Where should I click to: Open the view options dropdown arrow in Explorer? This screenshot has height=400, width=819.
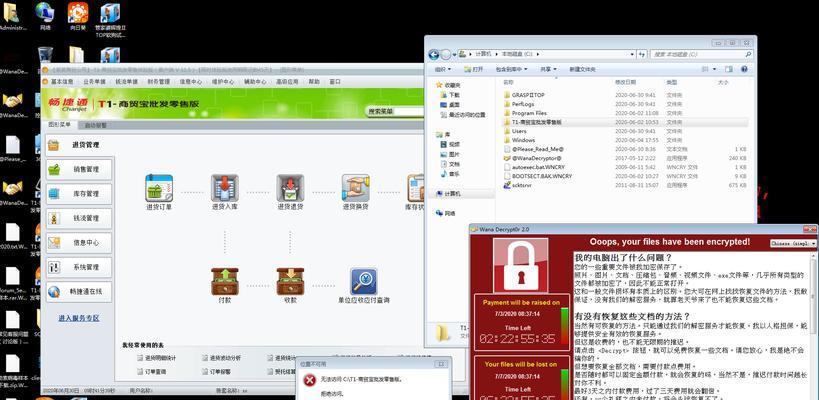pos(715,69)
